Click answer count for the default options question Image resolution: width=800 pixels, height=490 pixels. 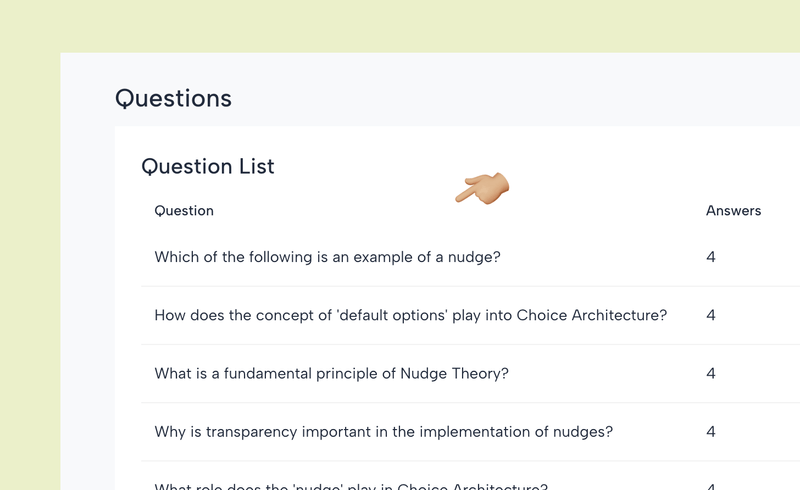coord(711,315)
